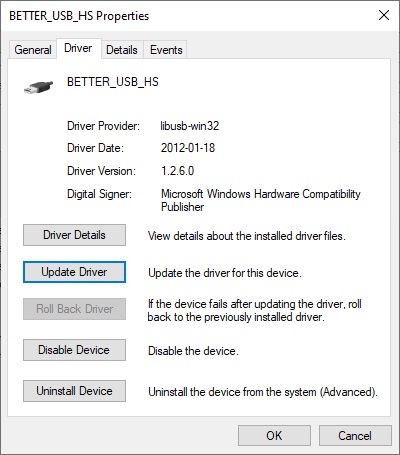Viewport: 400px width, 455px height.
Task: Click the Uninstall Device button
Action: pyautogui.click(x=74, y=391)
